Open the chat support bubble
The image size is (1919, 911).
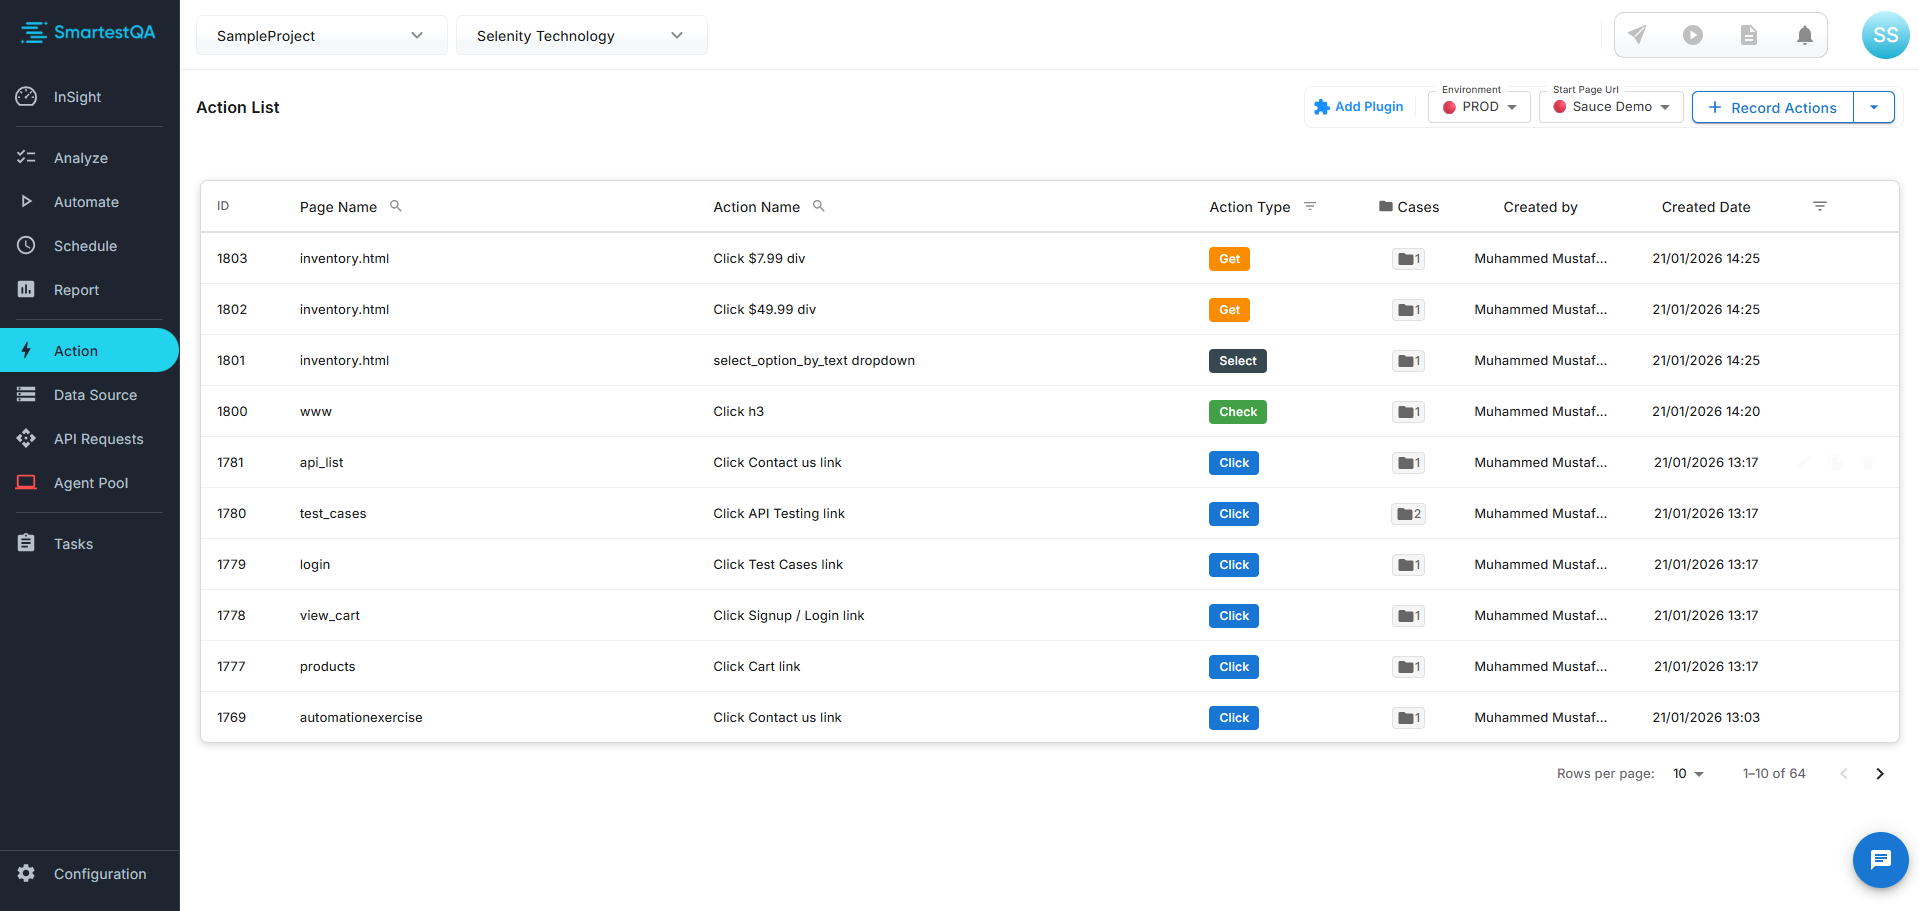(1880, 859)
